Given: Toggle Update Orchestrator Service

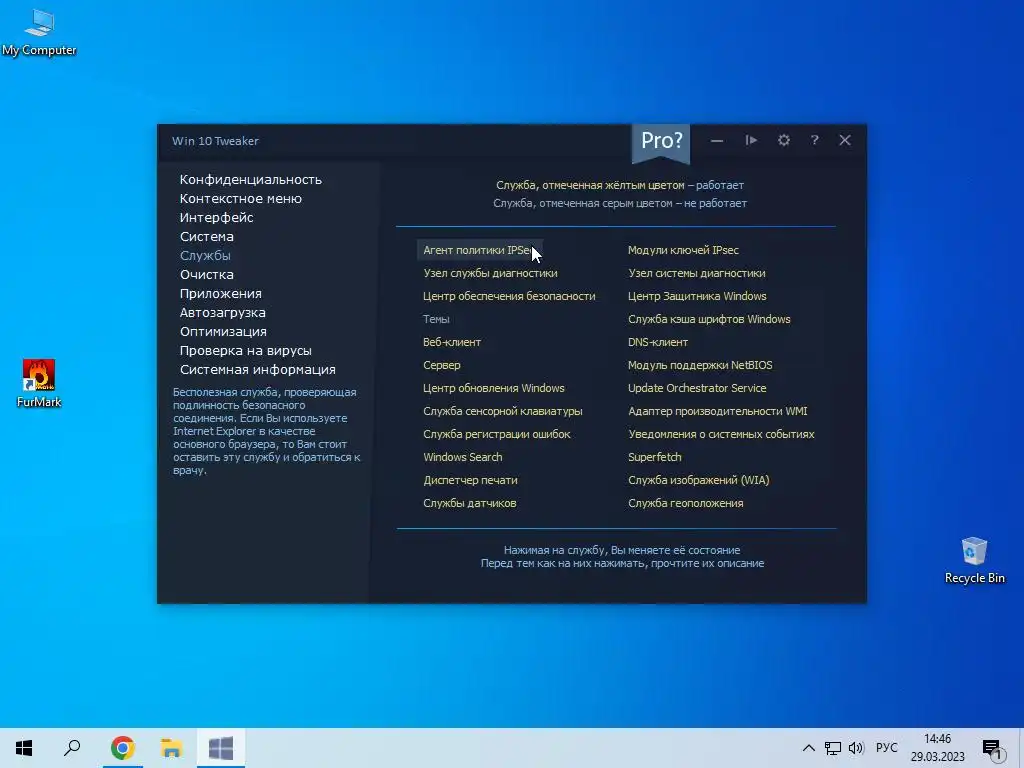Looking at the screenshot, I should click(x=697, y=388).
